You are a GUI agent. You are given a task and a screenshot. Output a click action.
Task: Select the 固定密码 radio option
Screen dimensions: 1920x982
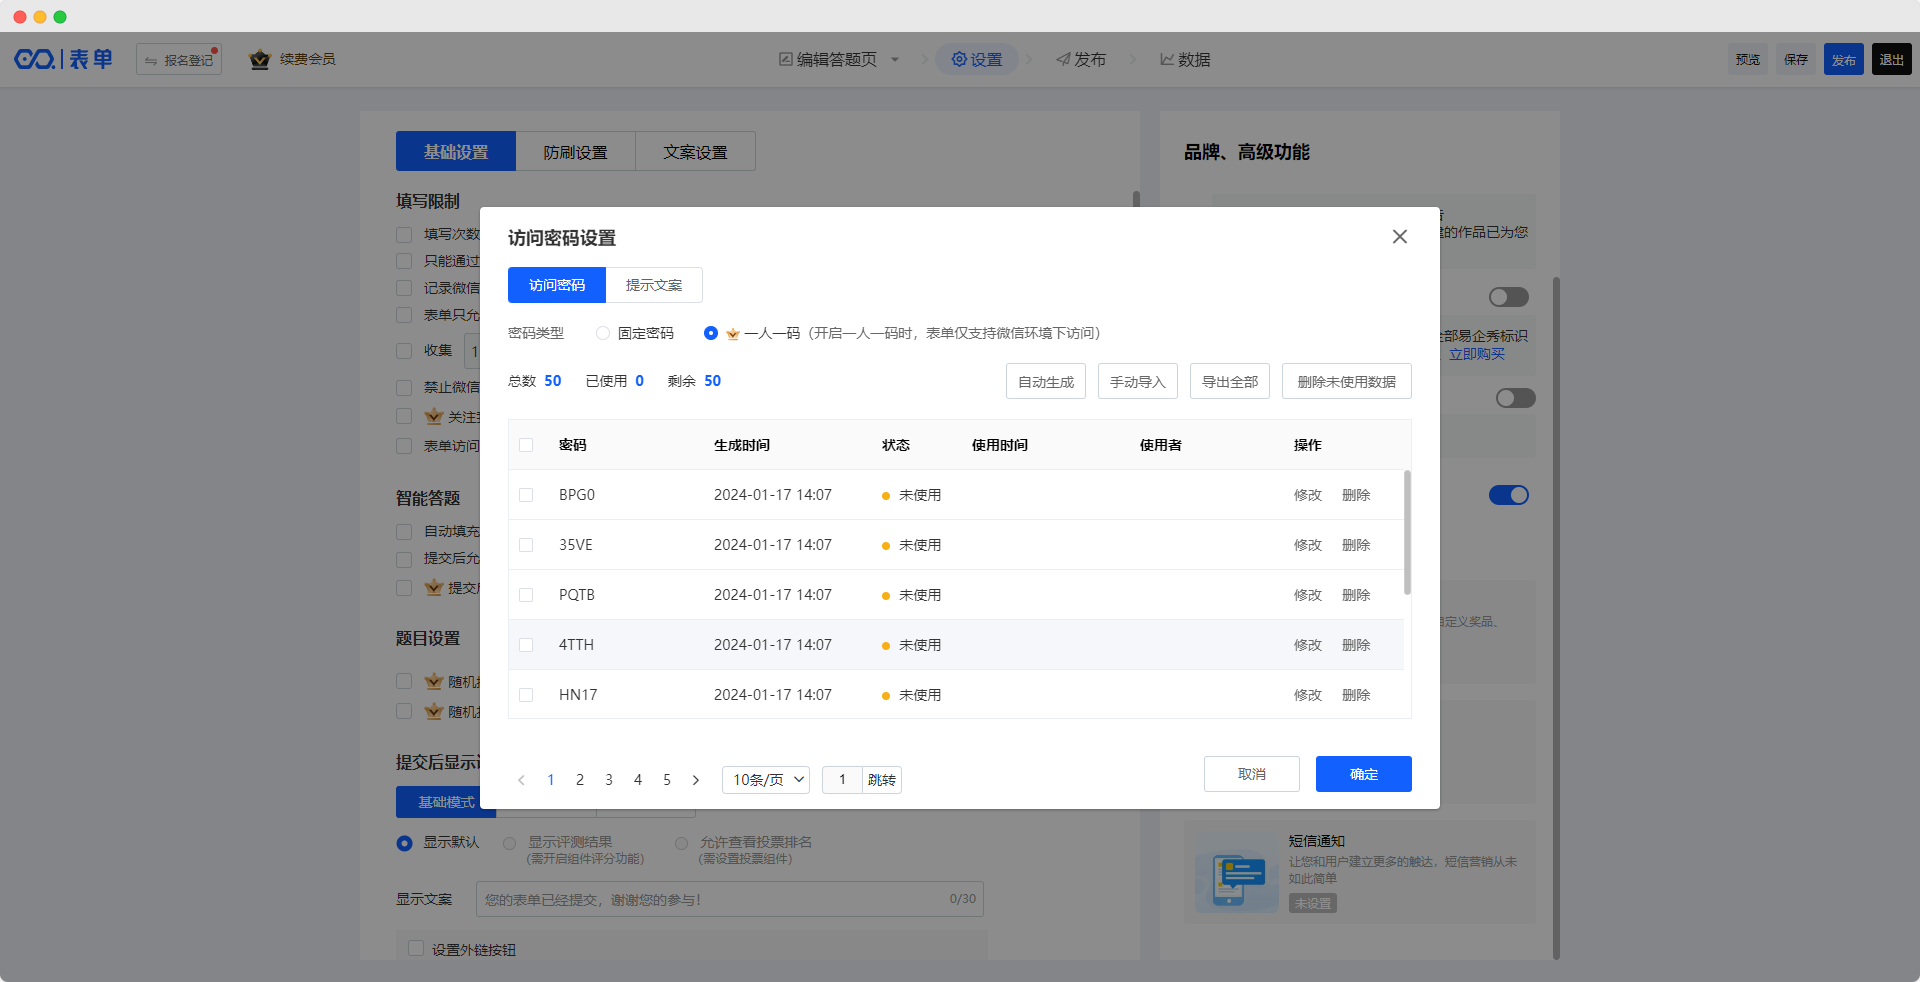[x=603, y=333]
